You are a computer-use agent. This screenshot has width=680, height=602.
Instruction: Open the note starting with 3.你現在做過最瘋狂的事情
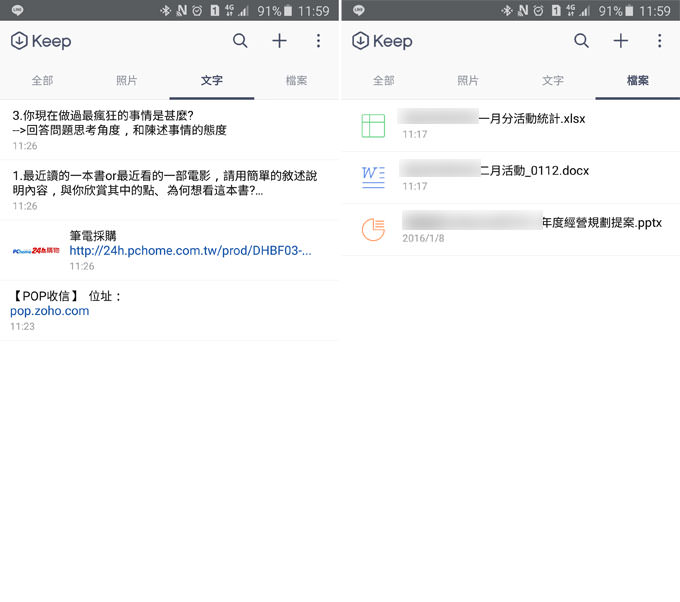pos(120,123)
